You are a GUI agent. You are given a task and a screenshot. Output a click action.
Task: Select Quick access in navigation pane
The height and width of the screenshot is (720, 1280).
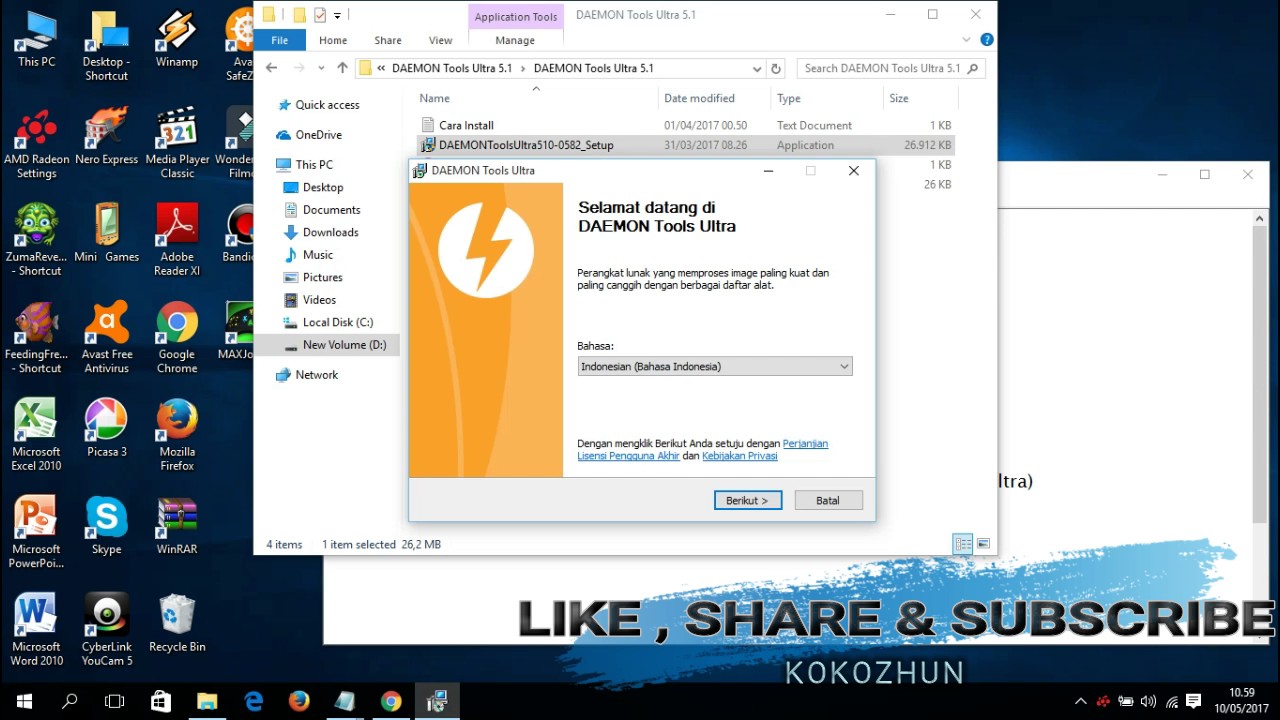coord(327,105)
